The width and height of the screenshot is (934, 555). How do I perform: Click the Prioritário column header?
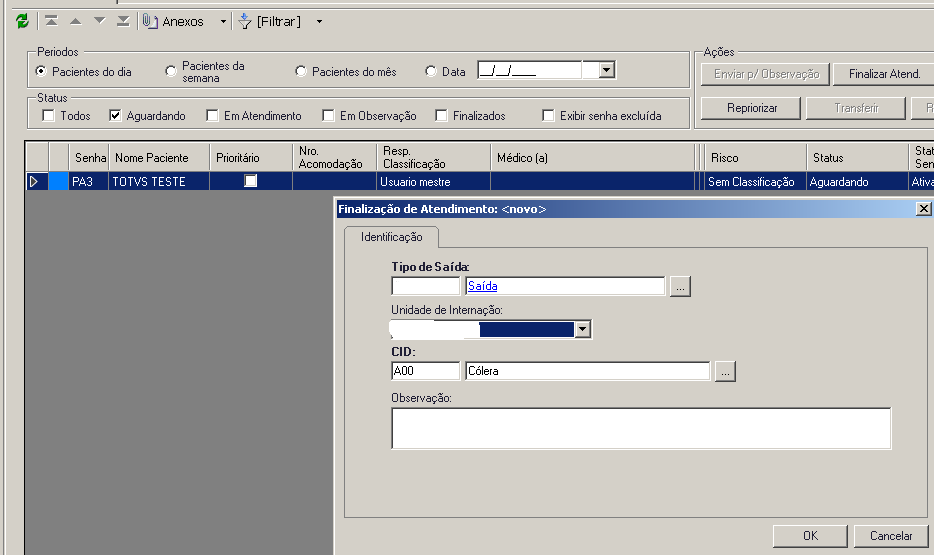[251, 158]
